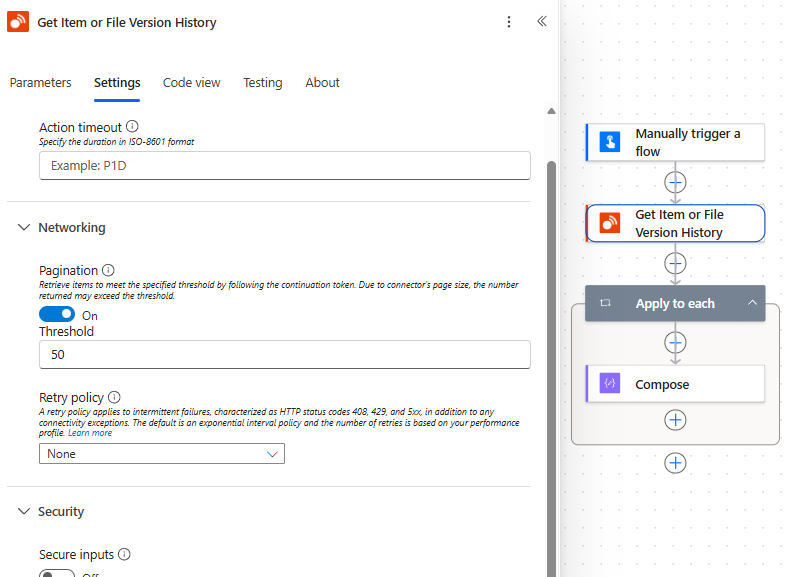Add step below Compose action

675,420
